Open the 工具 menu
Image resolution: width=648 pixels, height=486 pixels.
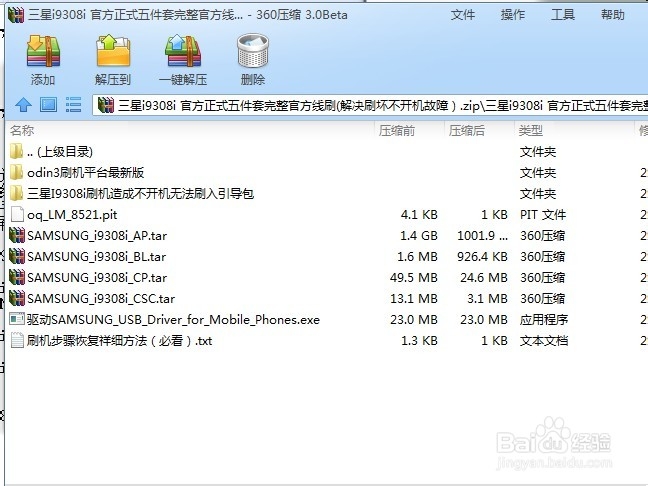[563, 15]
